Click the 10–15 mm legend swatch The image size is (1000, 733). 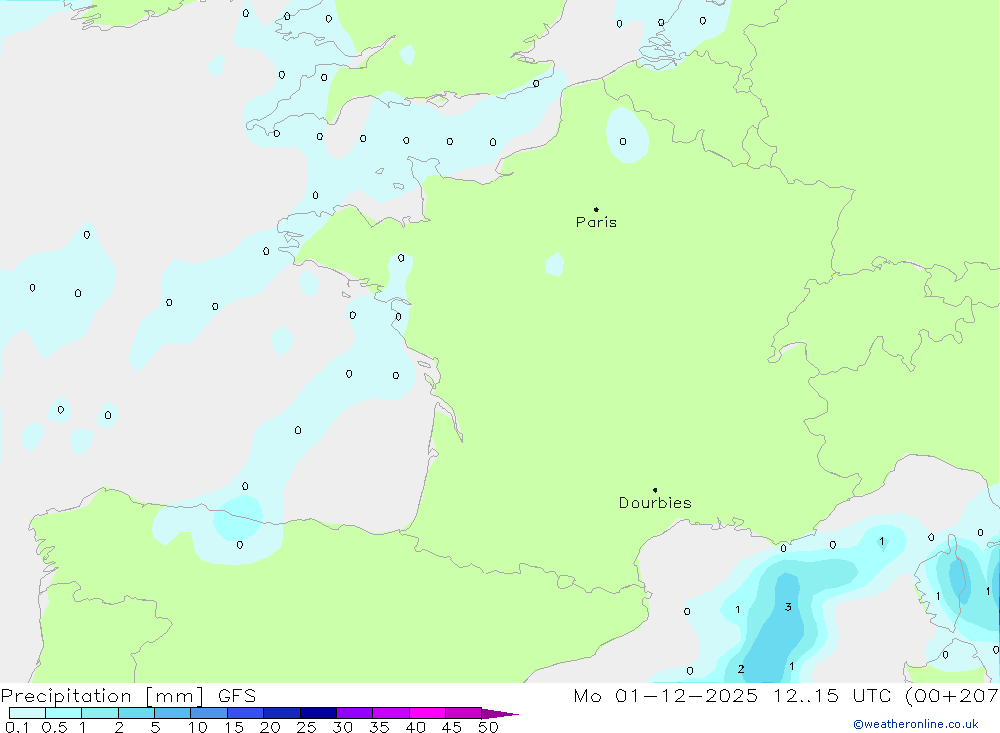pyautogui.click(x=209, y=713)
